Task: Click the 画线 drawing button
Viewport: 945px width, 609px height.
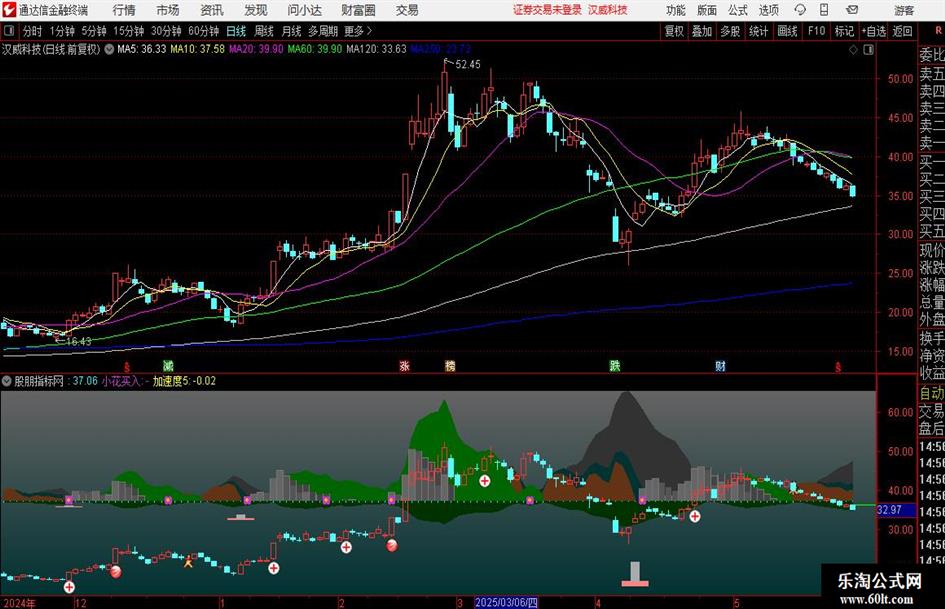Action: pyautogui.click(x=788, y=31)
